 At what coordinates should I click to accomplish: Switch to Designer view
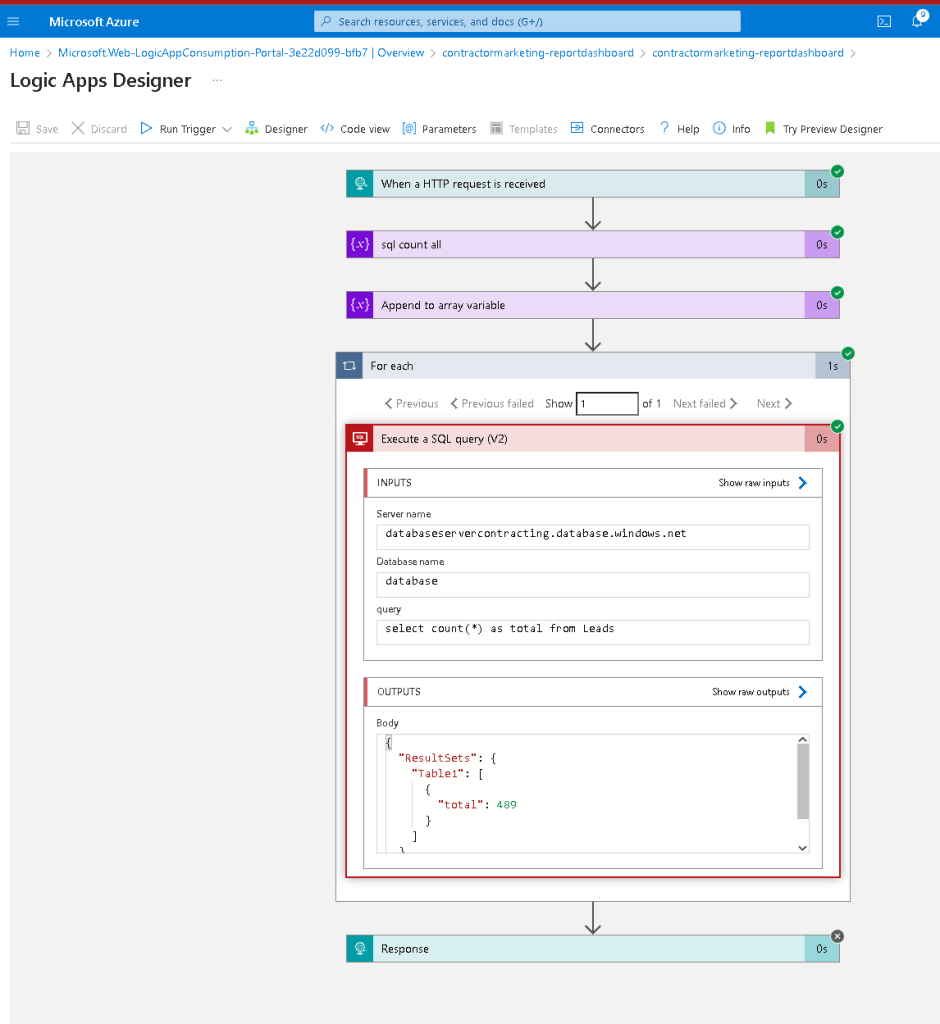(x=276, y=129)
